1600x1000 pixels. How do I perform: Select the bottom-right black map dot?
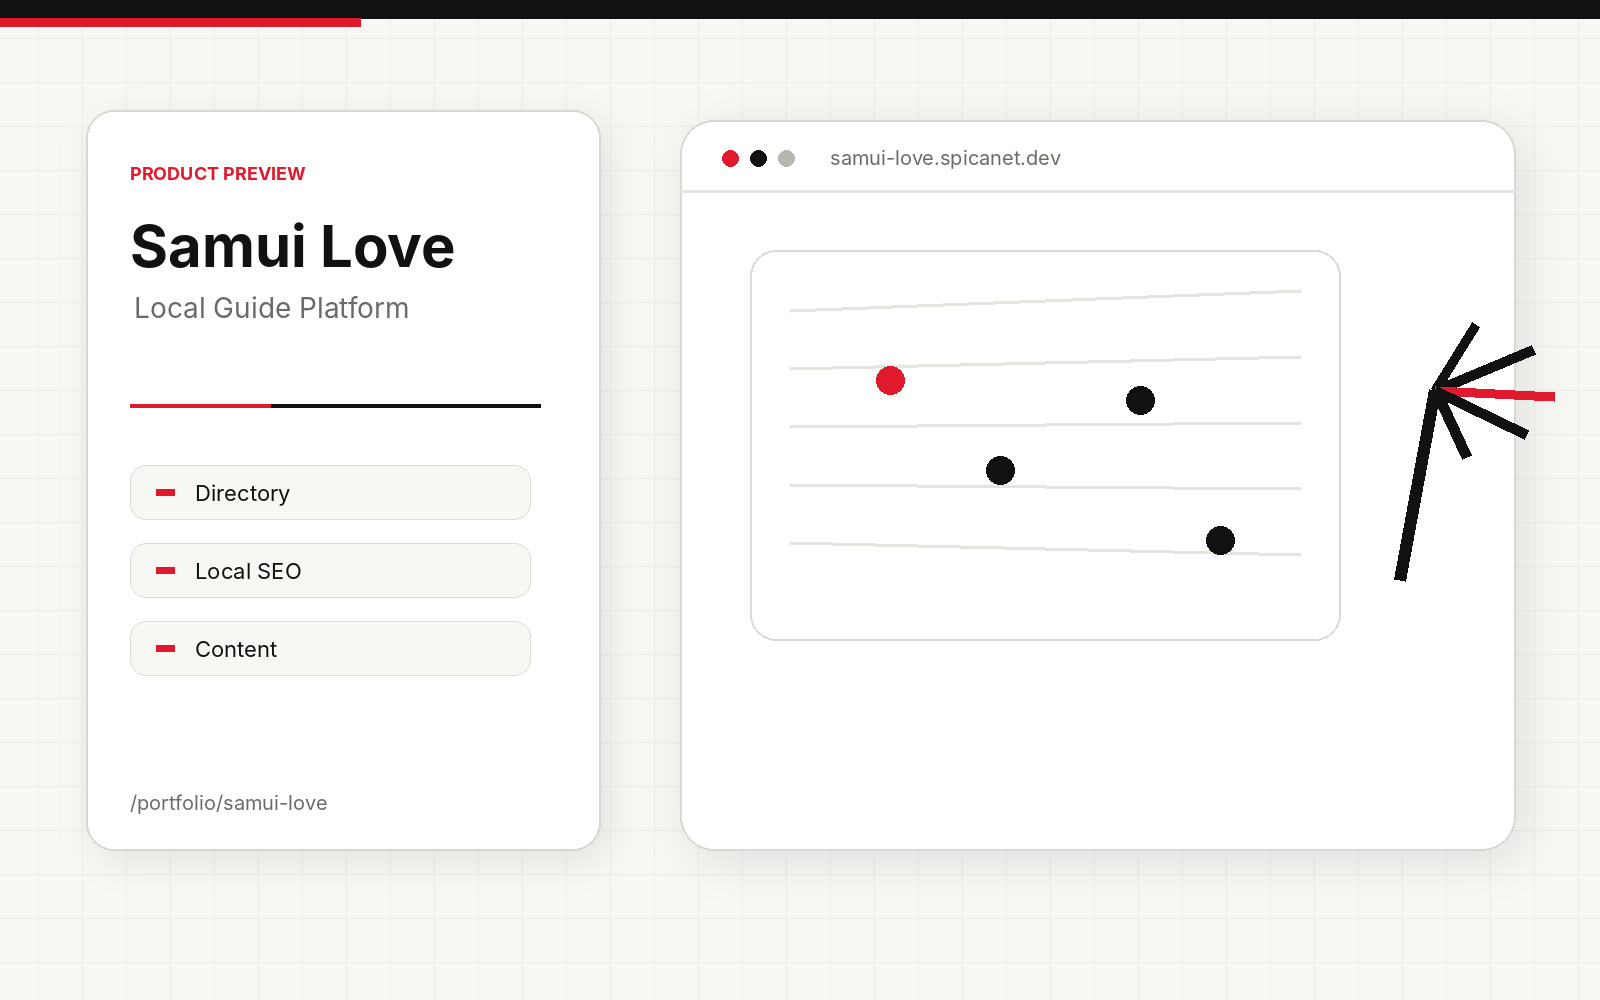1220,540
